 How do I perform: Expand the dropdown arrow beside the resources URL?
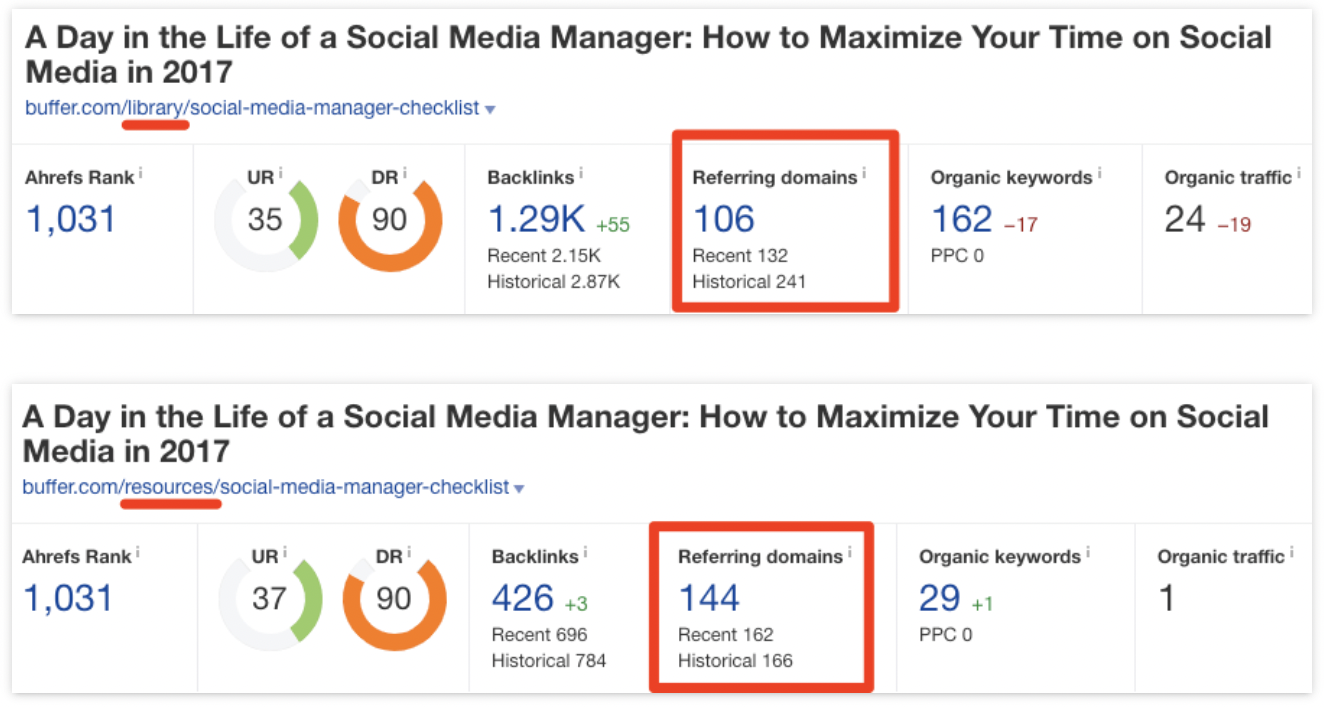click(519, 489)
